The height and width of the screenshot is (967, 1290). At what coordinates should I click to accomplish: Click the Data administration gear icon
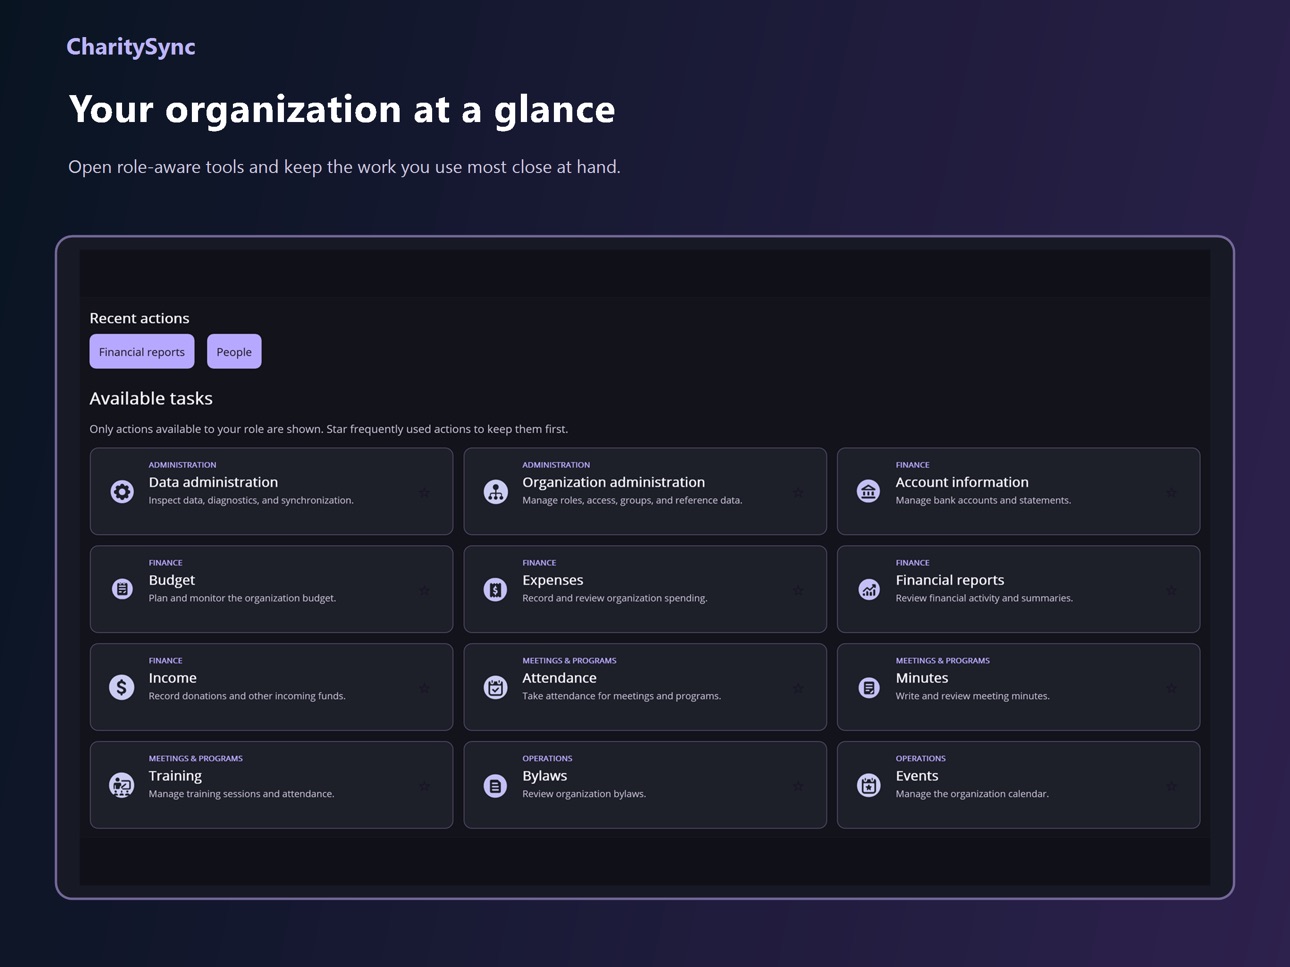click(x=122, y=491)
